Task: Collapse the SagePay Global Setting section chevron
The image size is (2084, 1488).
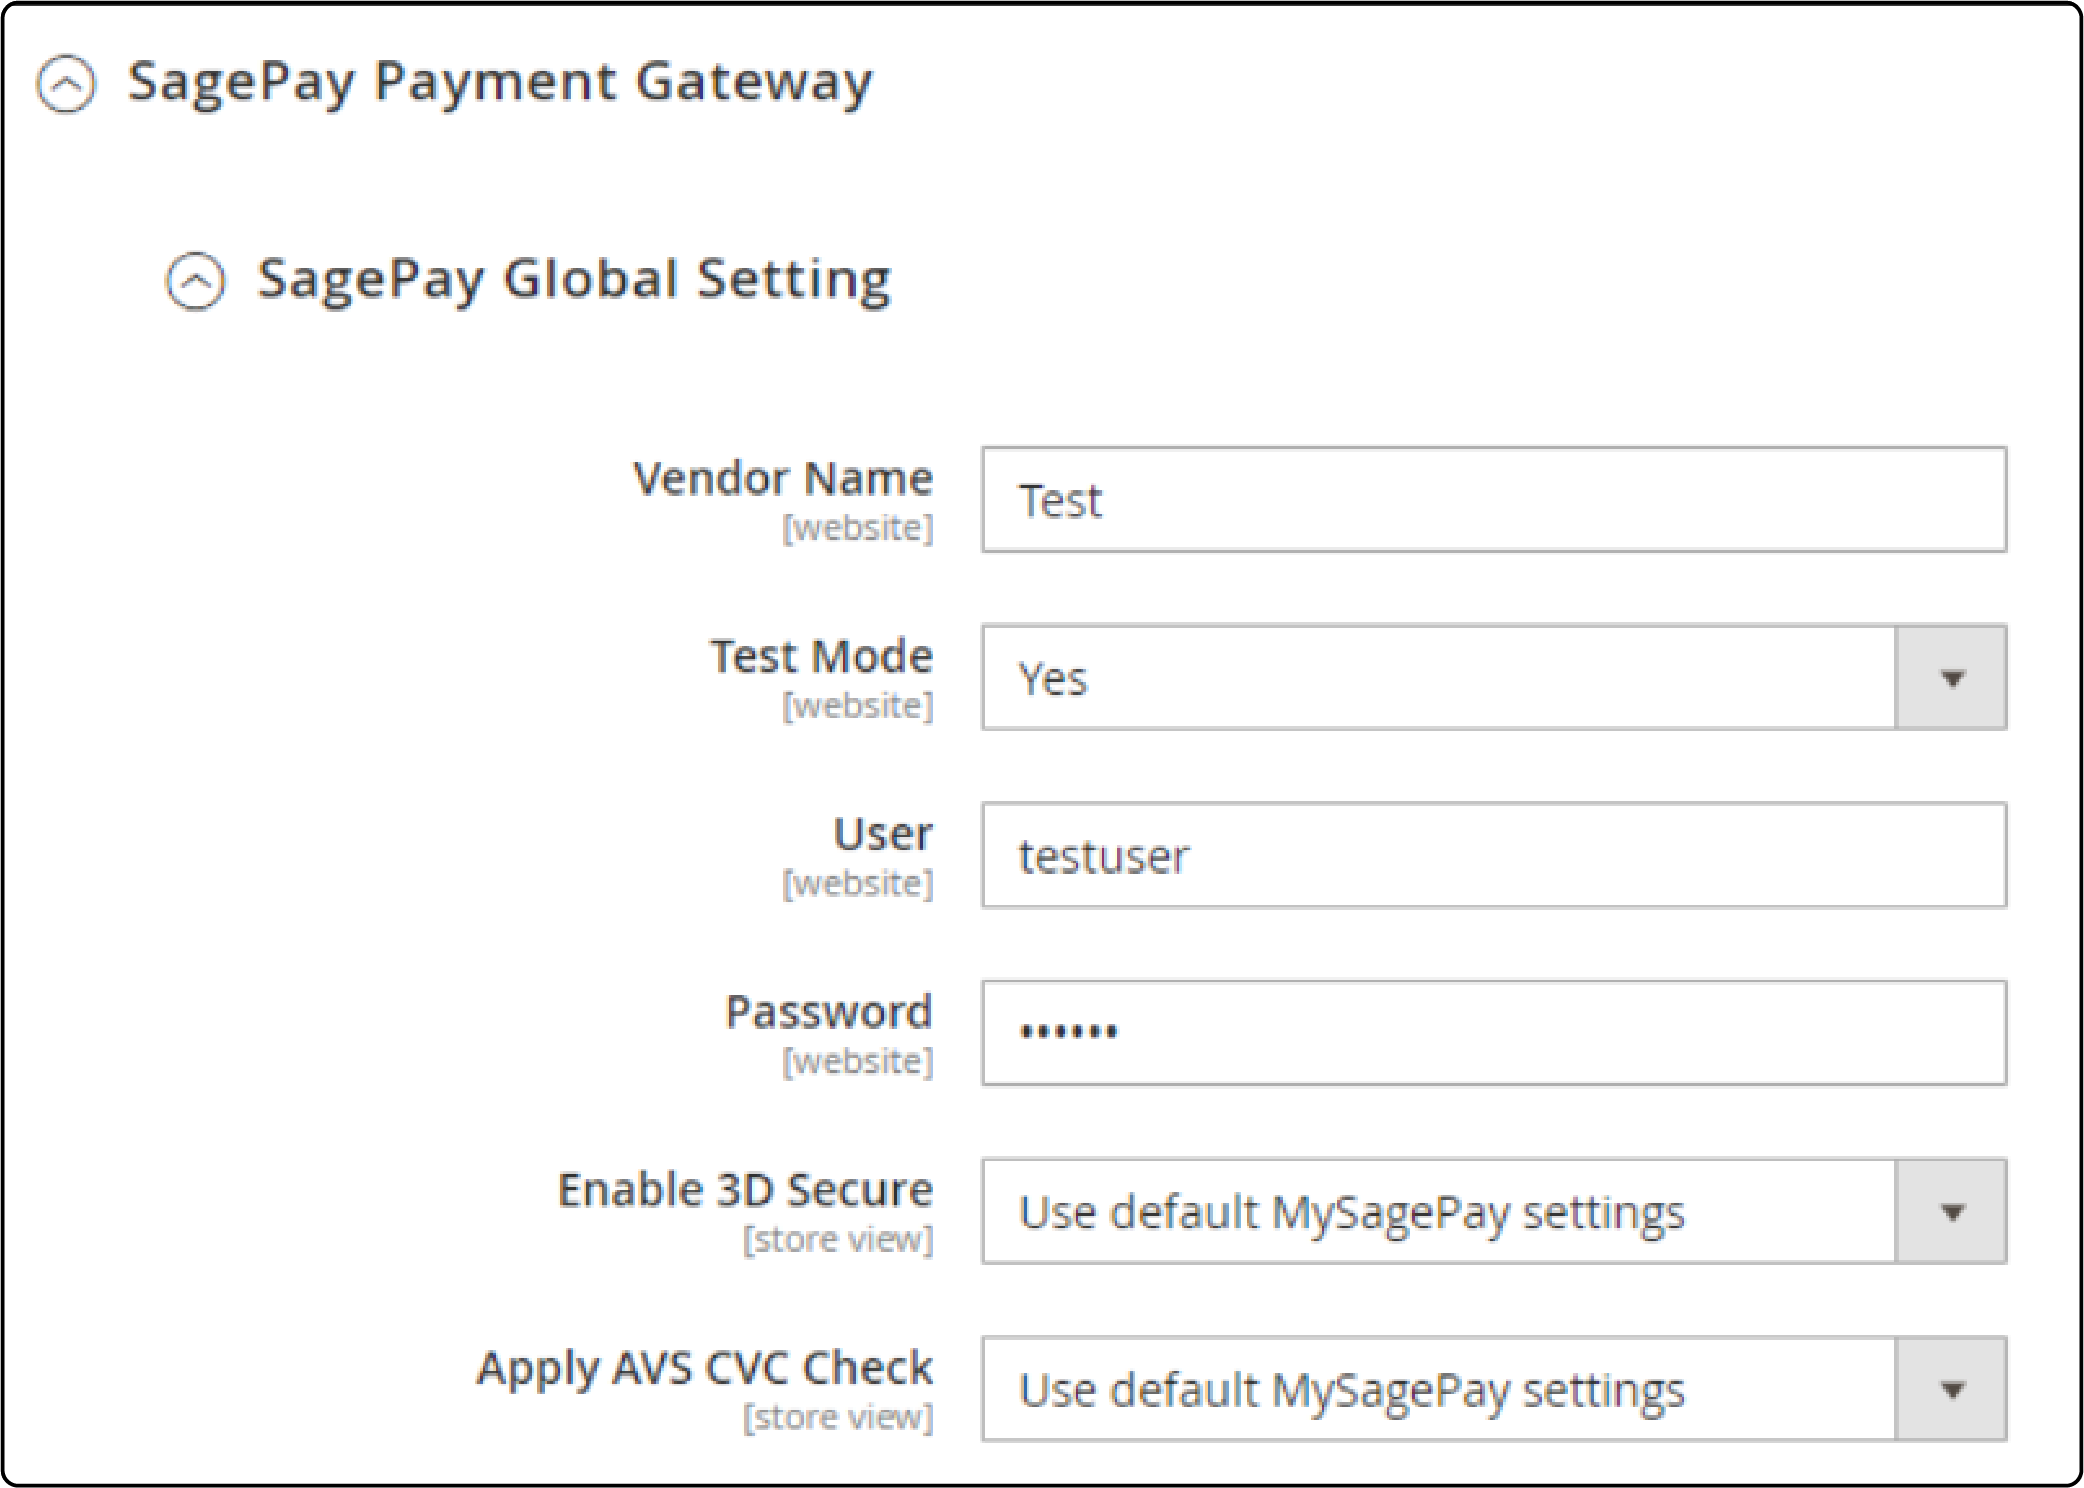Action: (x=197, y=281)
